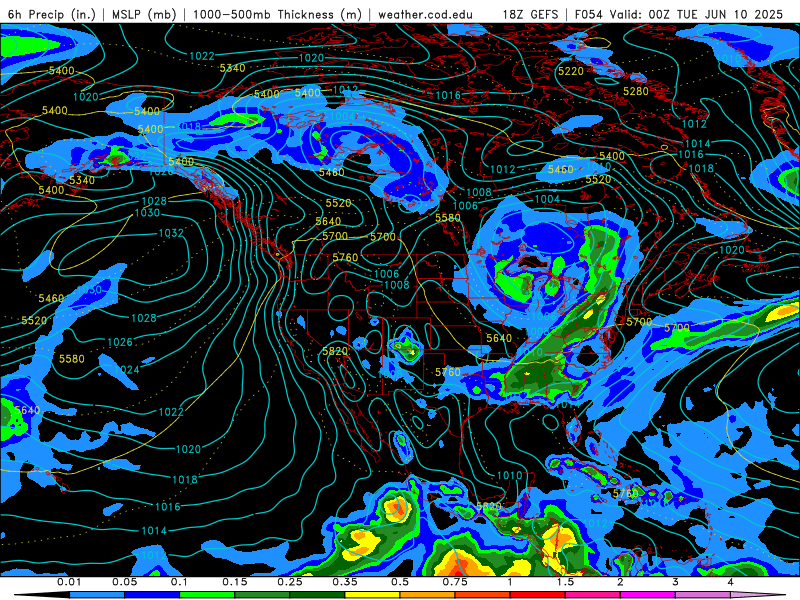This screenshot has height=600, width=800.
Task: Click the 1024 pressure contour label
Action: coord(127,369)
